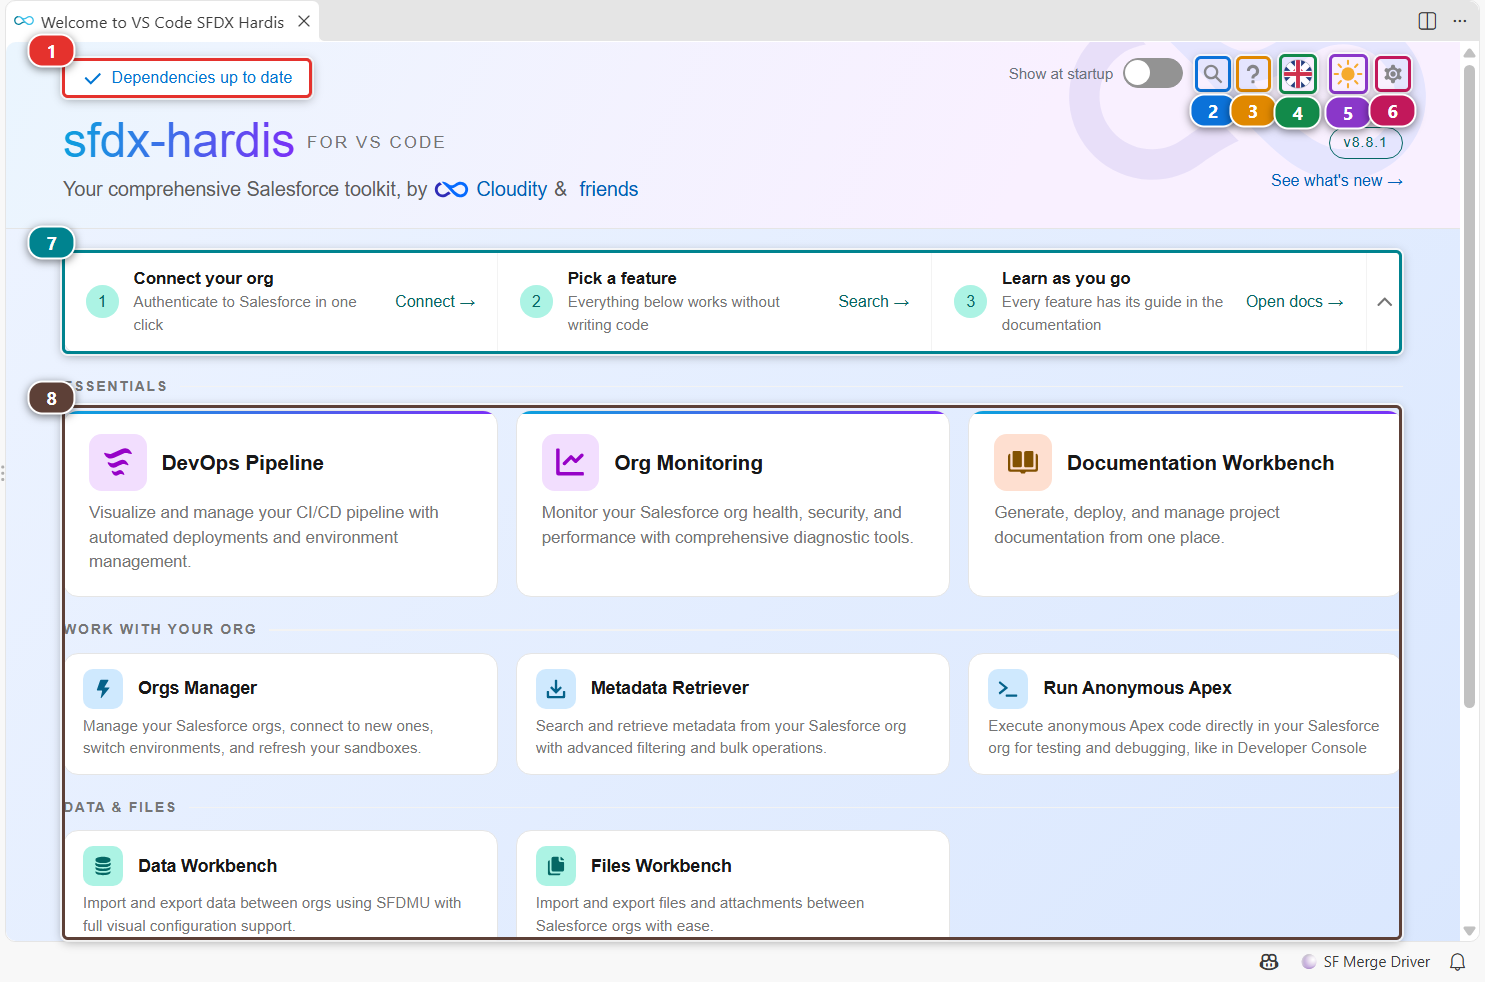Image resolution: width=1485 pixels, height=982 pixels.
Task: Click the scrollbar down arrow
Action: coord(1469,931)
